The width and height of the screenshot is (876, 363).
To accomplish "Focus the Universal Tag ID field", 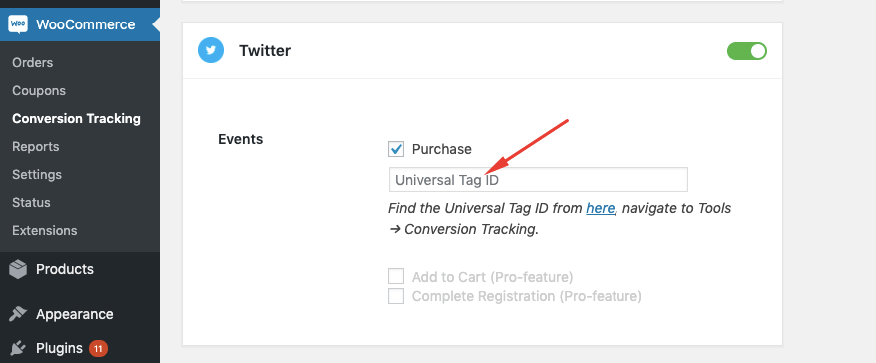I will (x=538, y=180).
